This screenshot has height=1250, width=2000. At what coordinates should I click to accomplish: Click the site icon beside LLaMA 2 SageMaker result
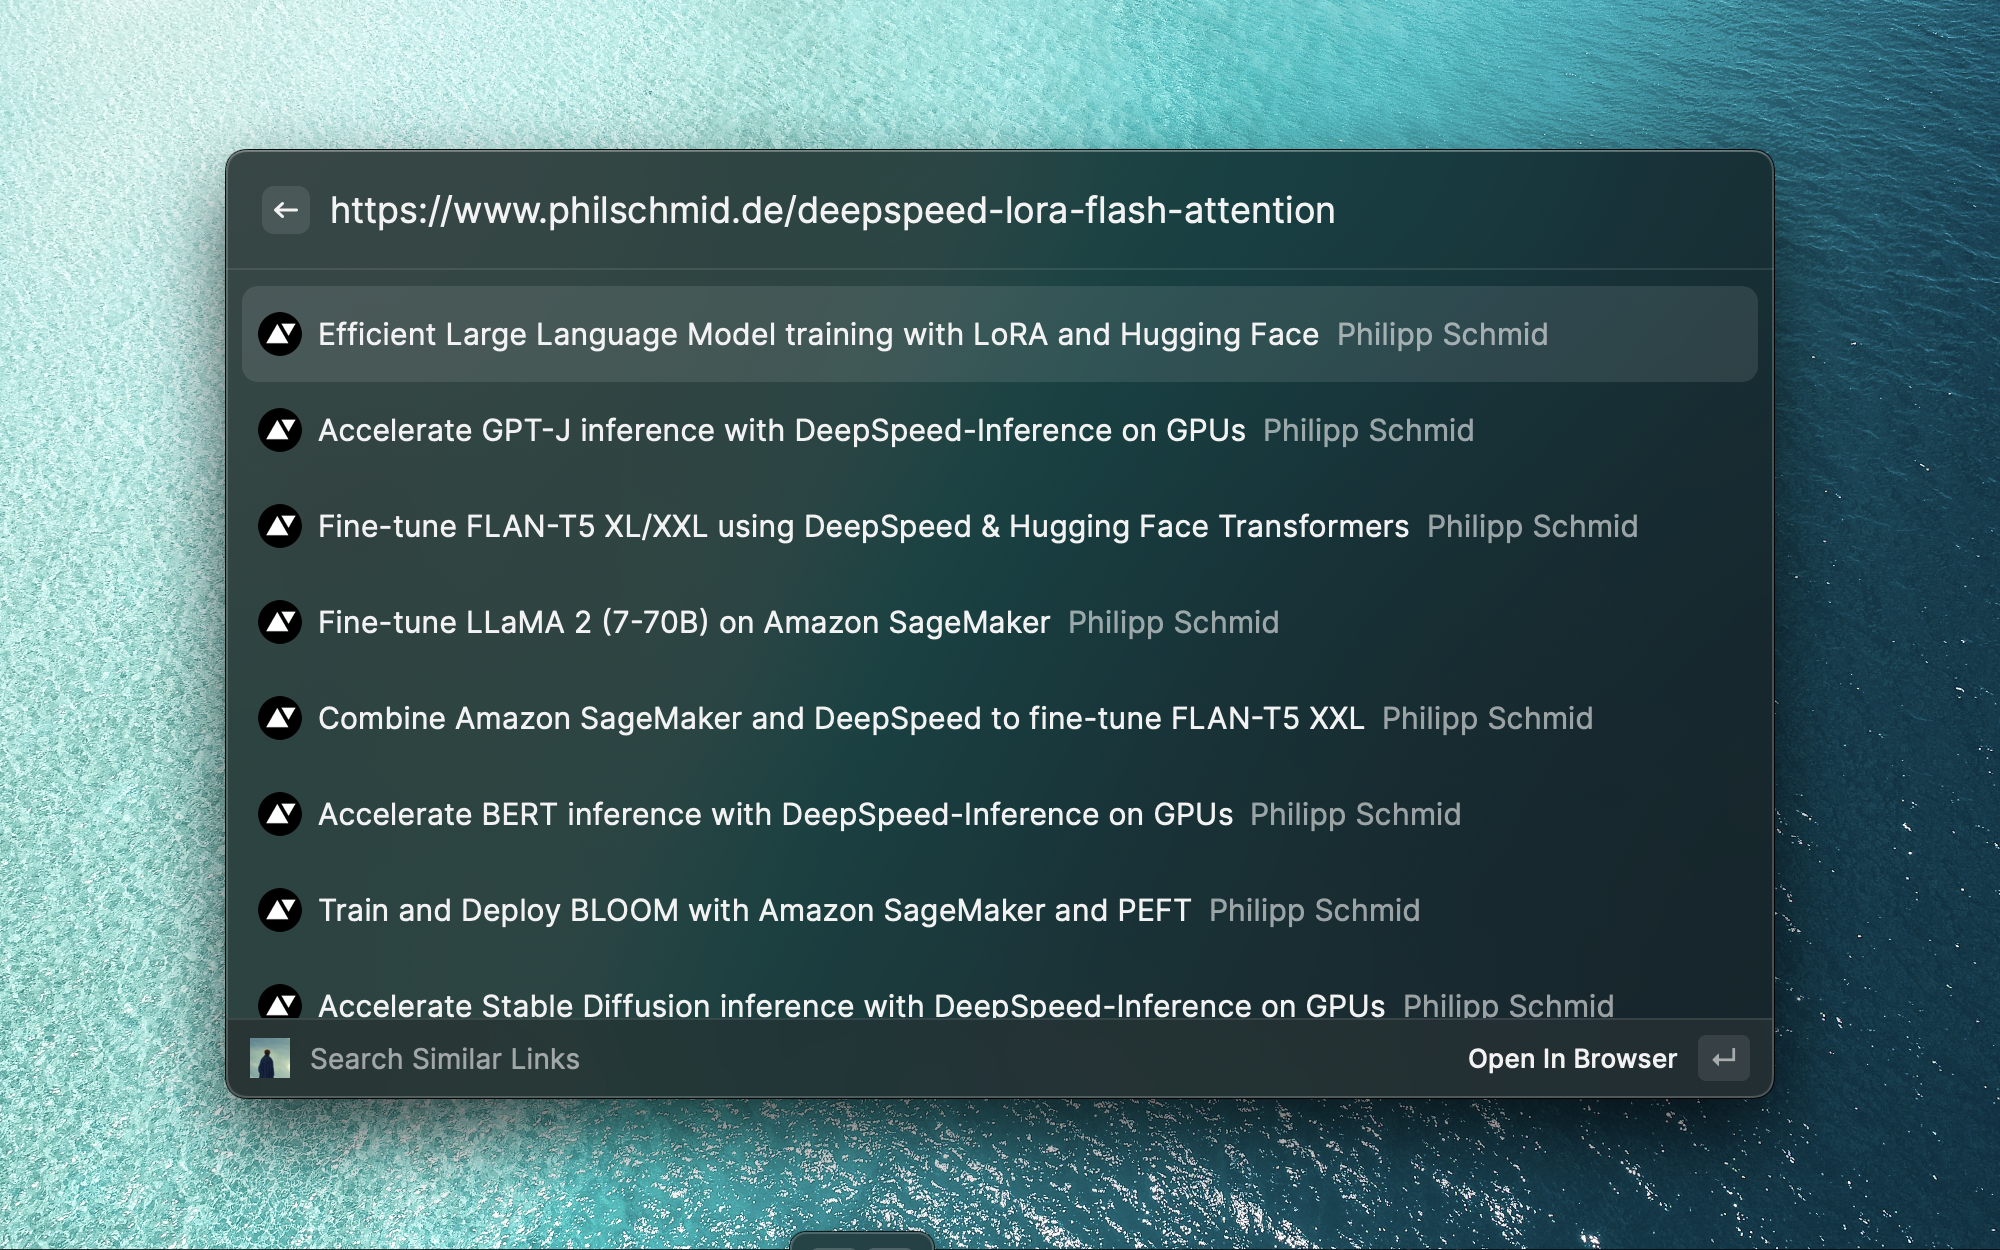tap(280, 622)
